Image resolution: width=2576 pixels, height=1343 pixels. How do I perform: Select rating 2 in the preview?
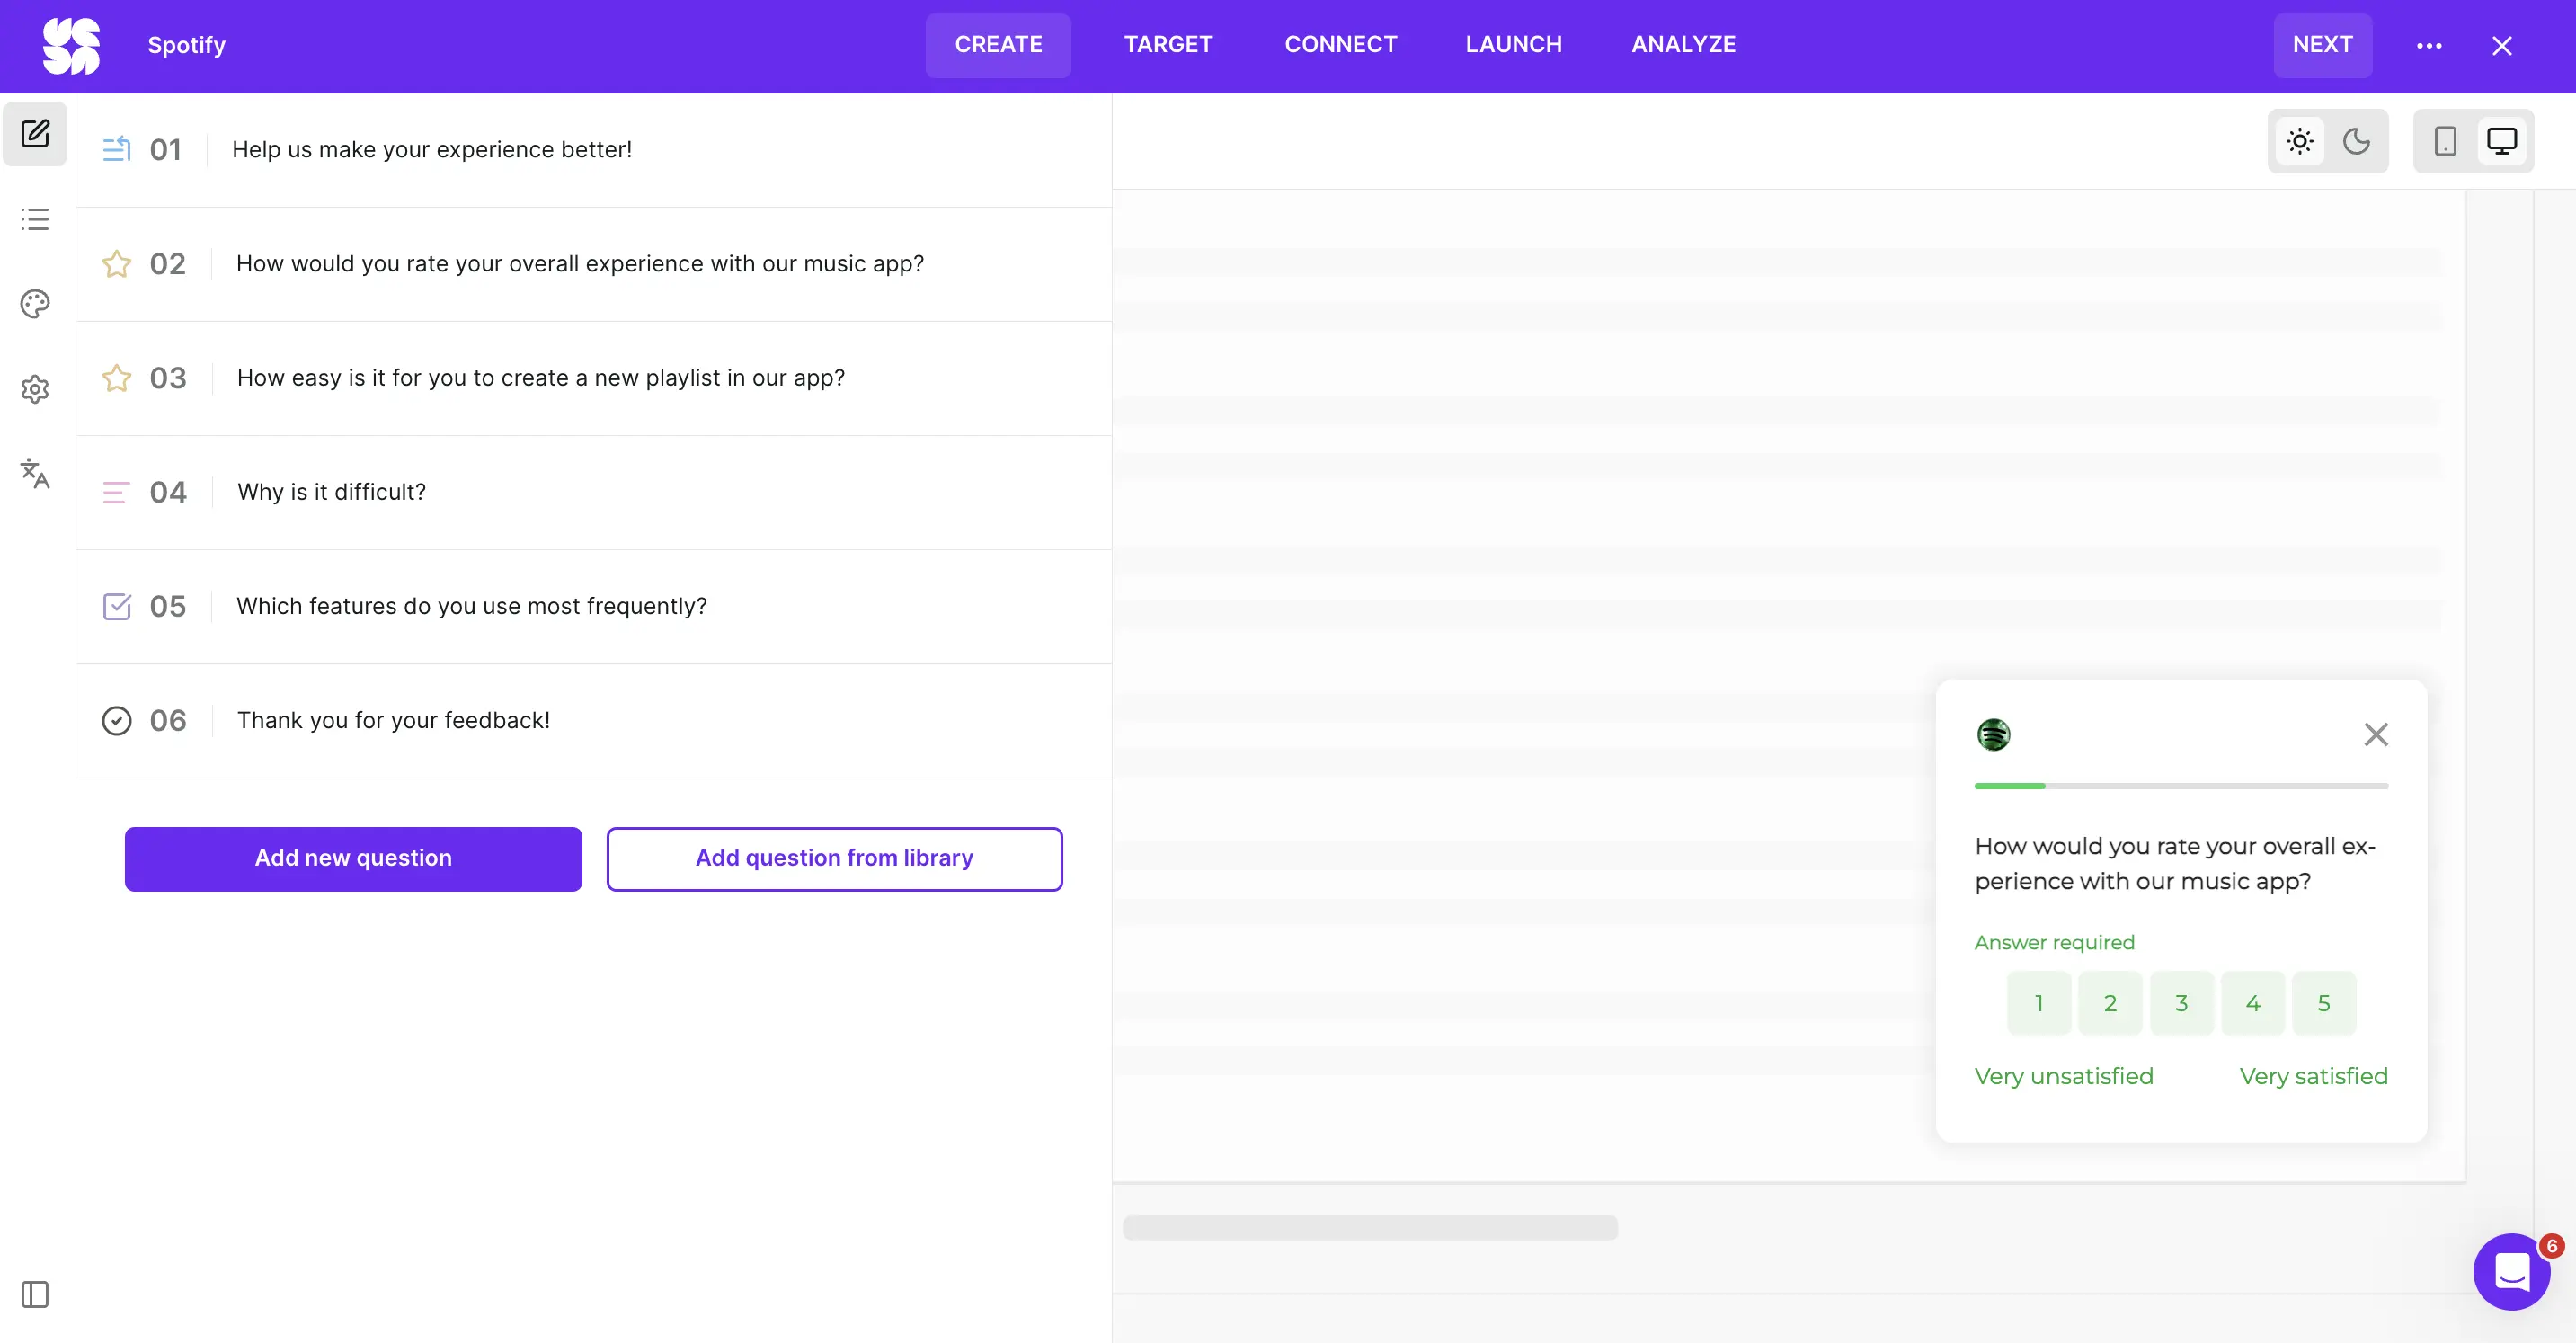pos(2110,1003)
